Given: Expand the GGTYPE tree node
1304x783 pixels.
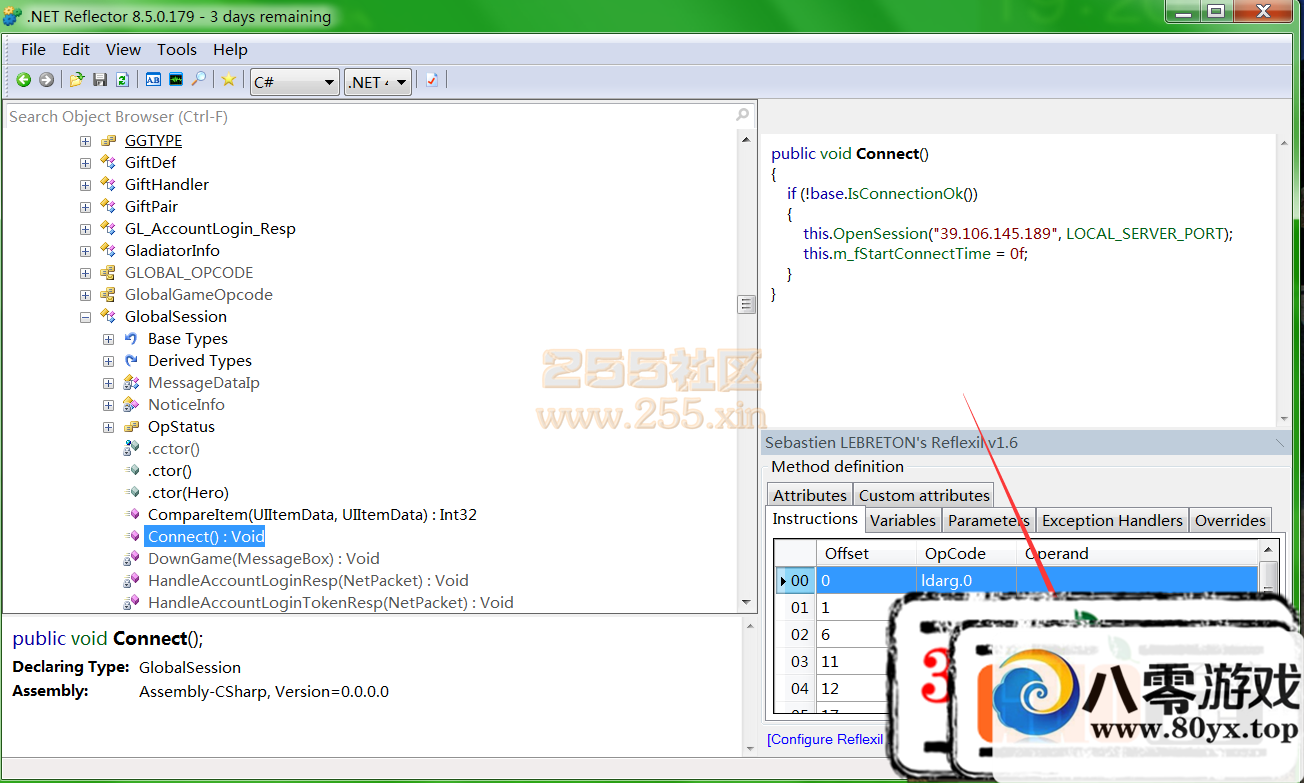Looking at the screenshot, I should pyautogui.click(x=85, y=141).
